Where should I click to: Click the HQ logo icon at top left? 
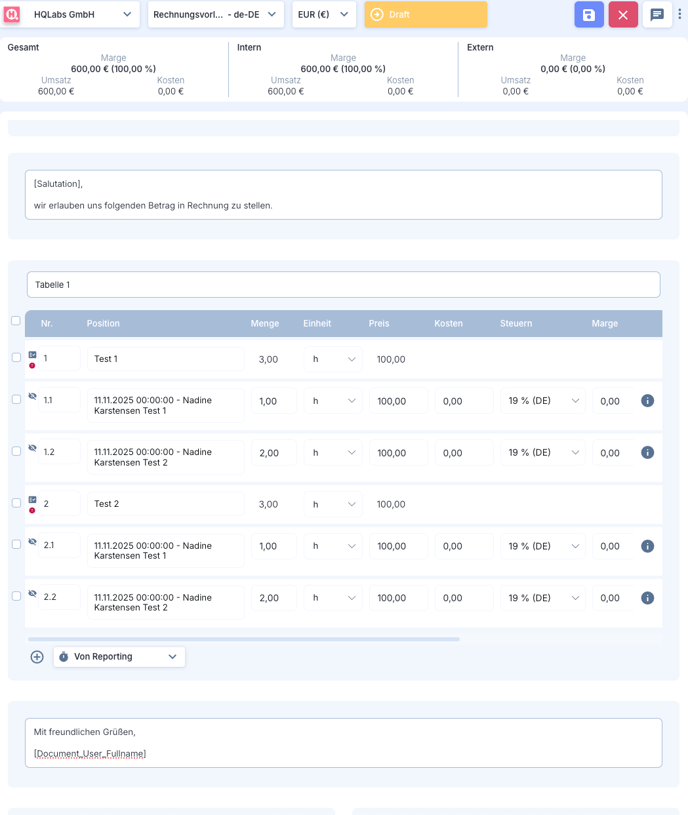pyautogui.click(x=12, y=15)
